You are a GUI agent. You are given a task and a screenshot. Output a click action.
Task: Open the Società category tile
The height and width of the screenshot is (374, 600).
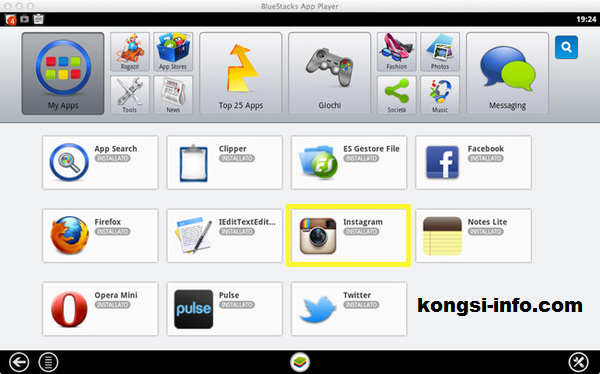pyautogui.click(x=396, y=95)
